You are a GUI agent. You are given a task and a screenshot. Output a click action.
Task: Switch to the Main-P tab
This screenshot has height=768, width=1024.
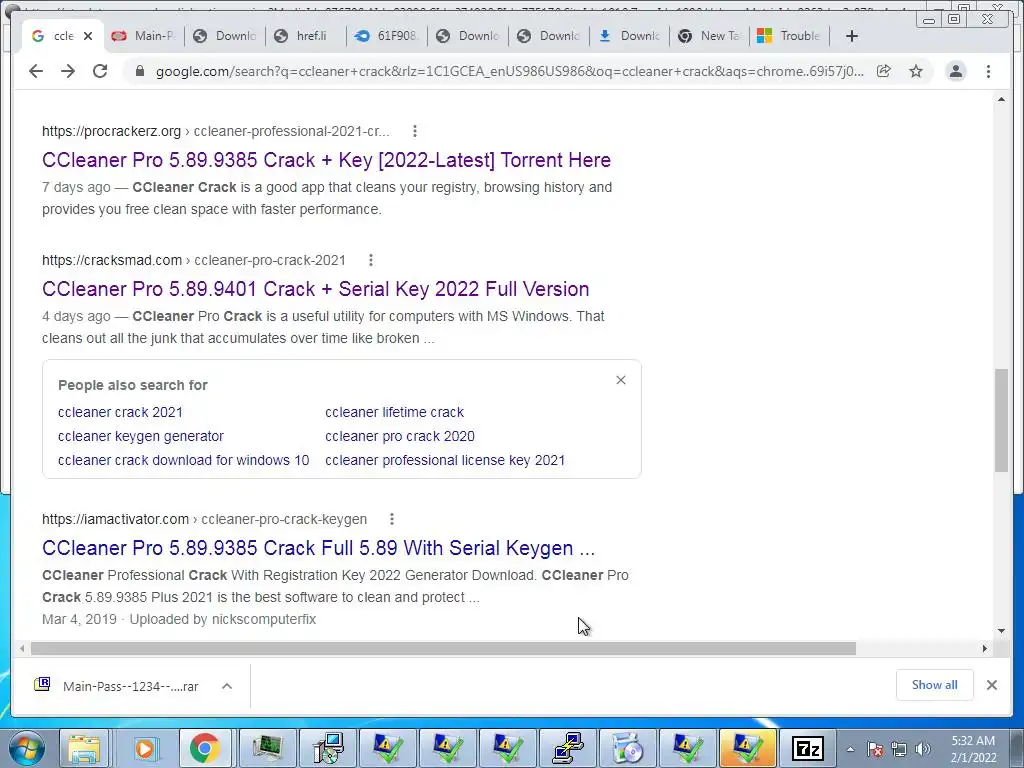click(144, 36)
